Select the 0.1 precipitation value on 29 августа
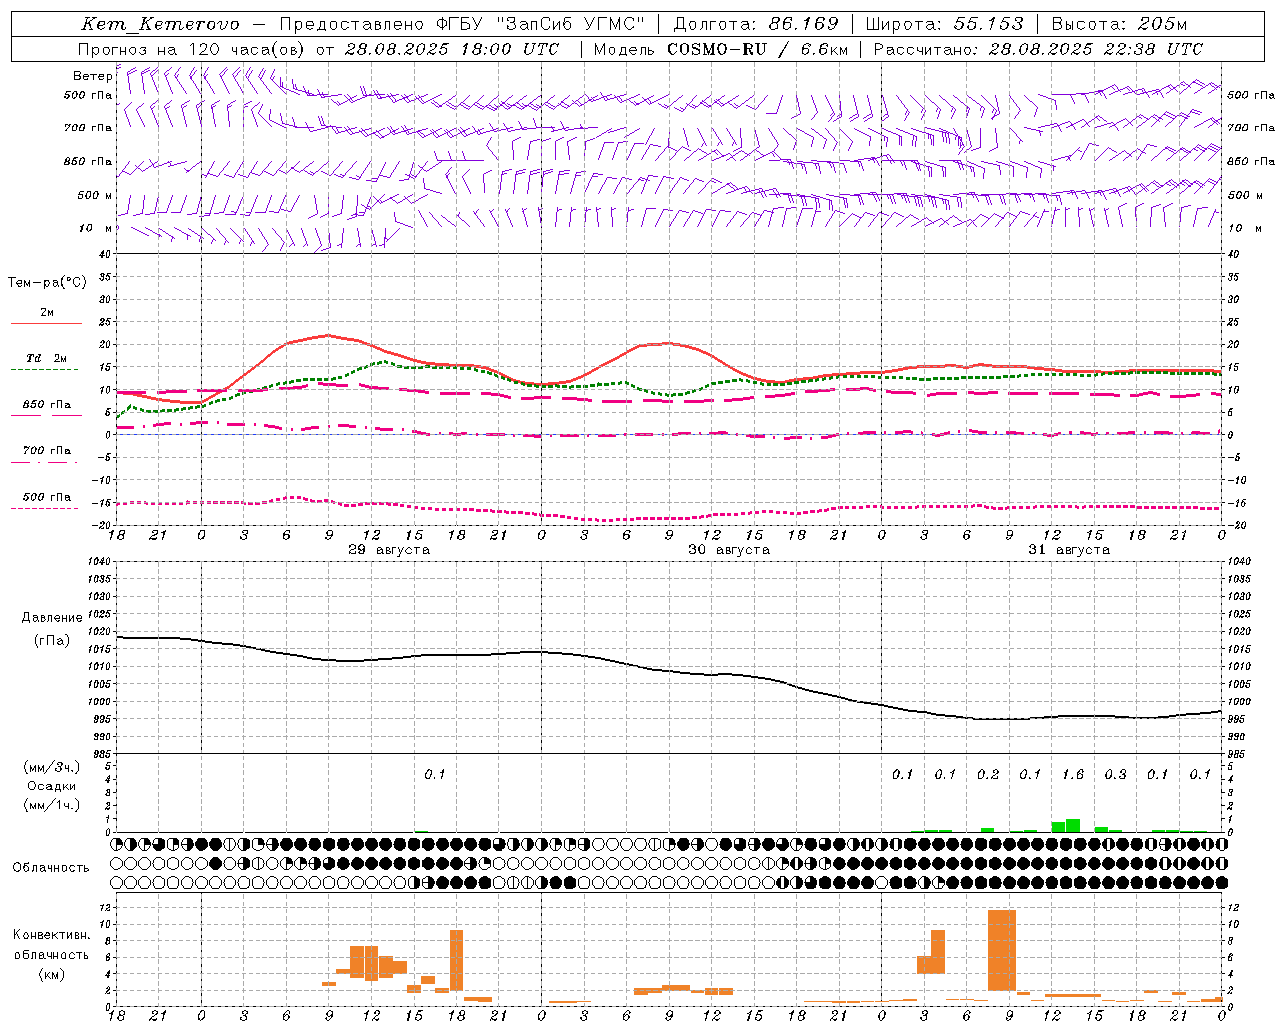Screen dimensions: 1280x1024 (x=435, y=774)
